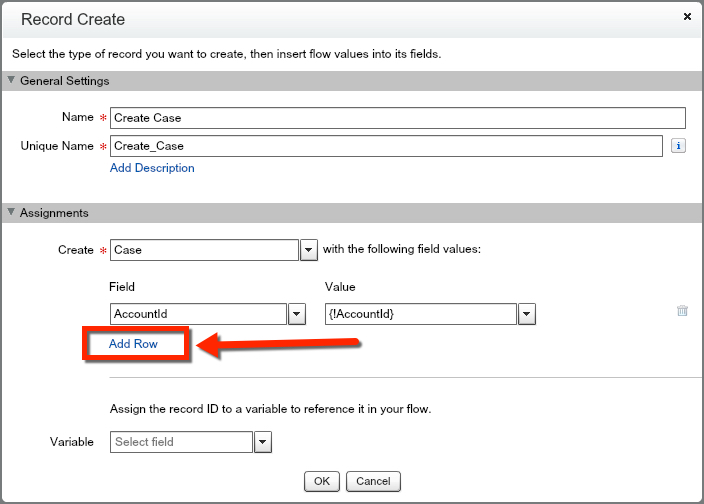Click the Add Row link
Screen dimensions: 704x504
(133, 344)
